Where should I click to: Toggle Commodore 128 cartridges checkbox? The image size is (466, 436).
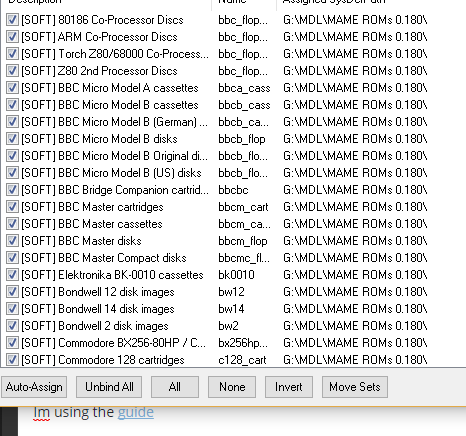12,360
